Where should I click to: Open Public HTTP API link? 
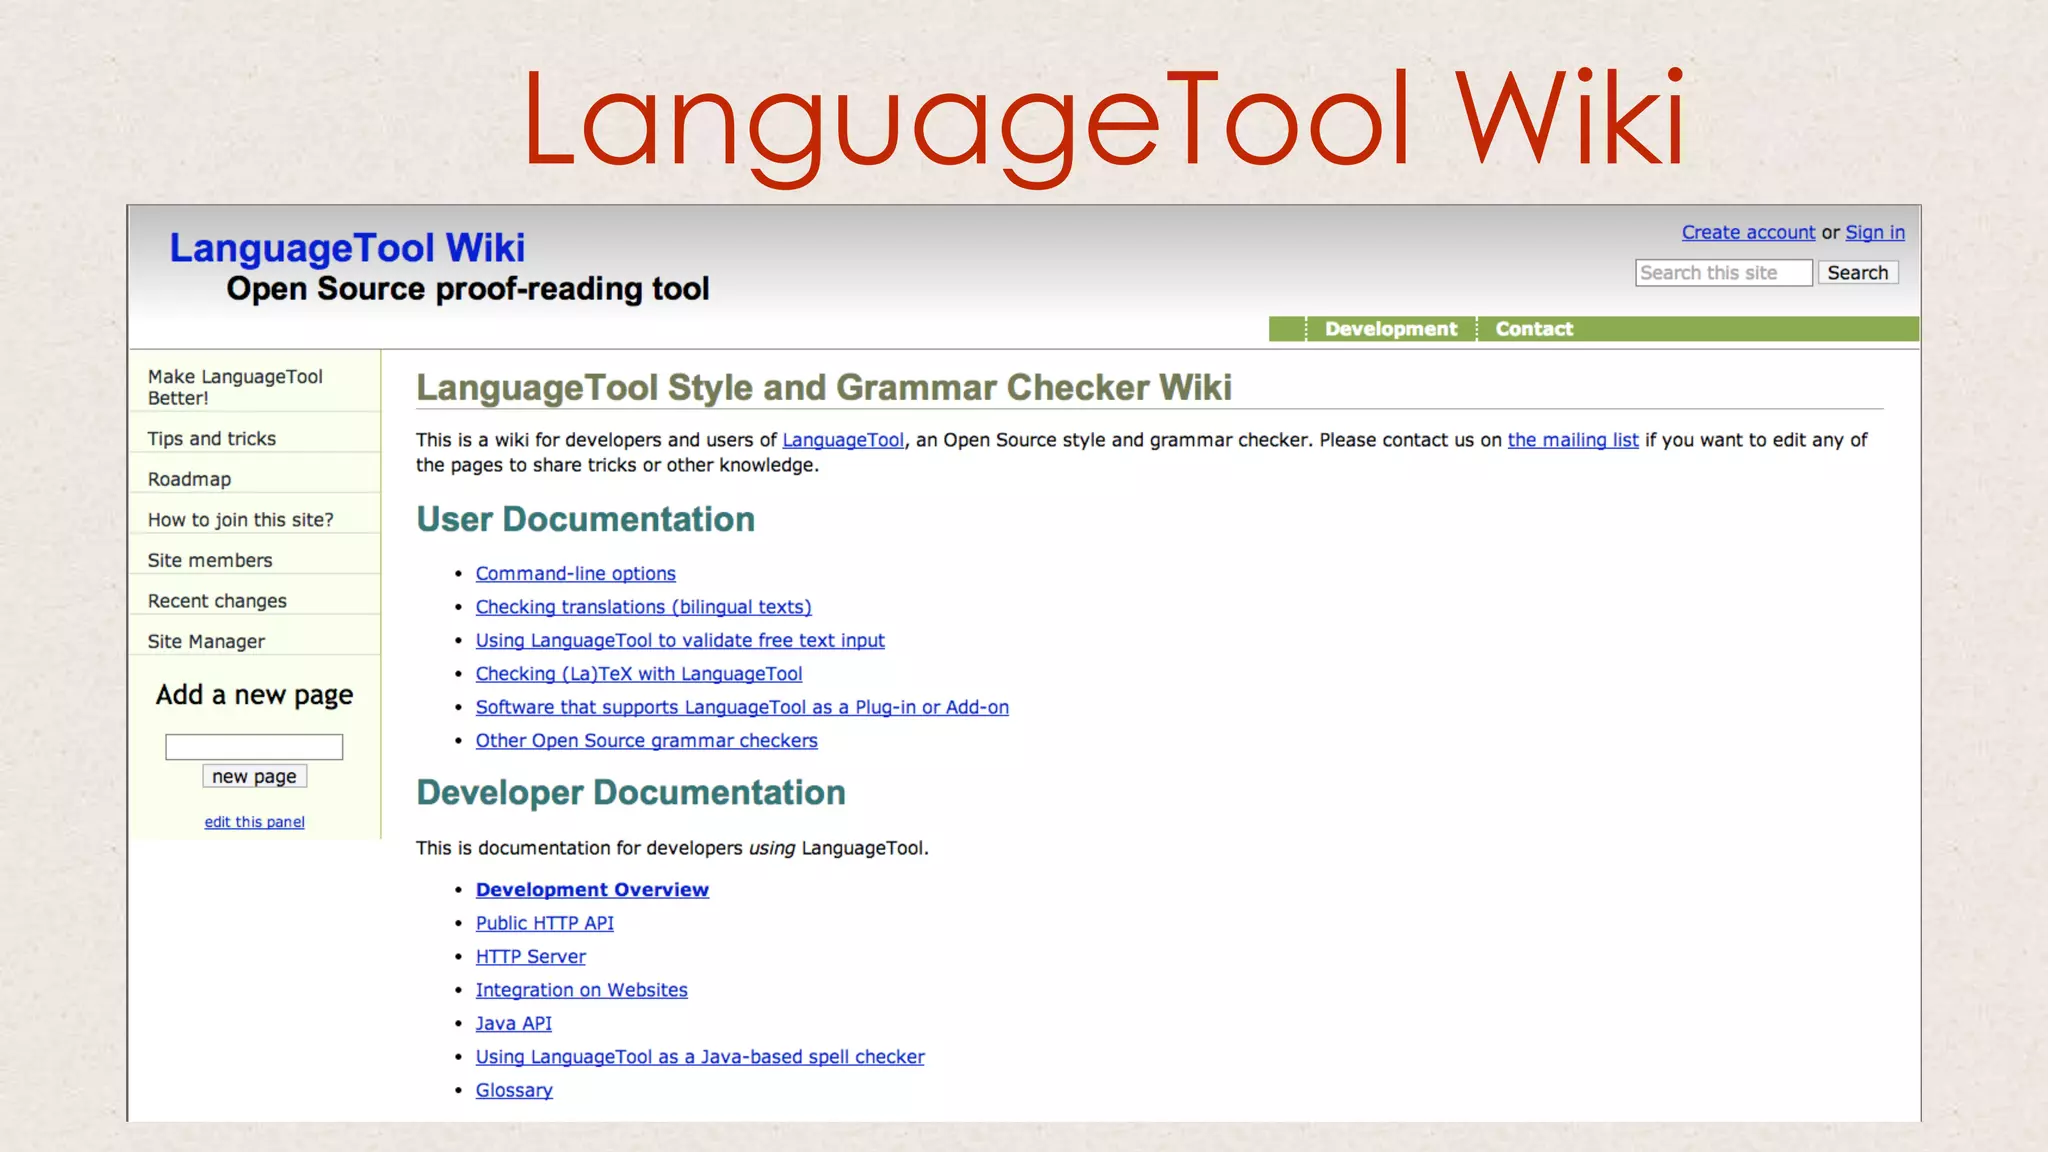pyautogui.click(x=545, y=924)
